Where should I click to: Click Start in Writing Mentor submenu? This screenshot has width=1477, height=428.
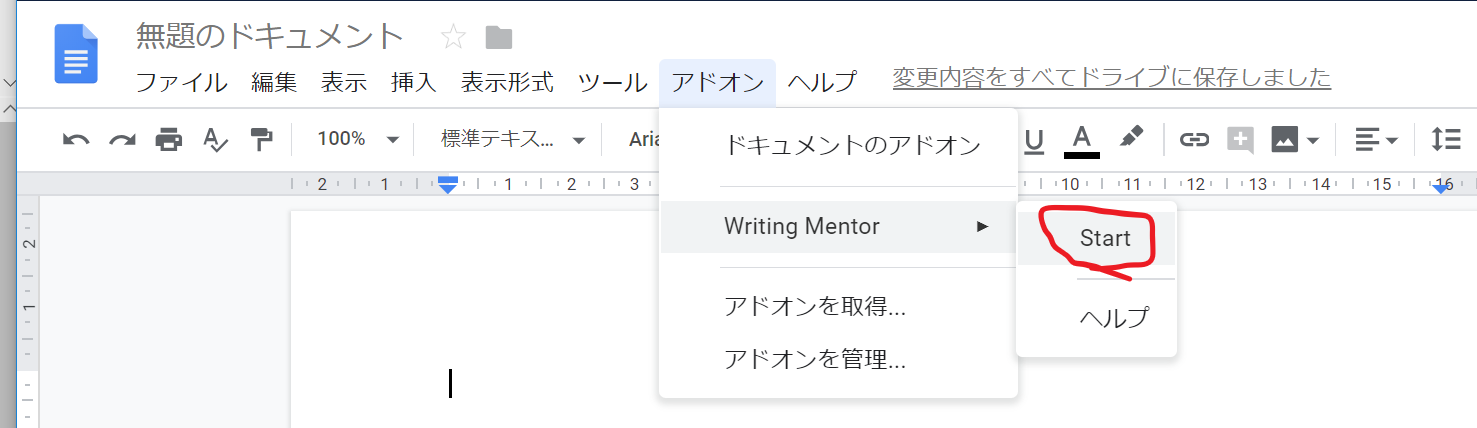(1105, 239)
